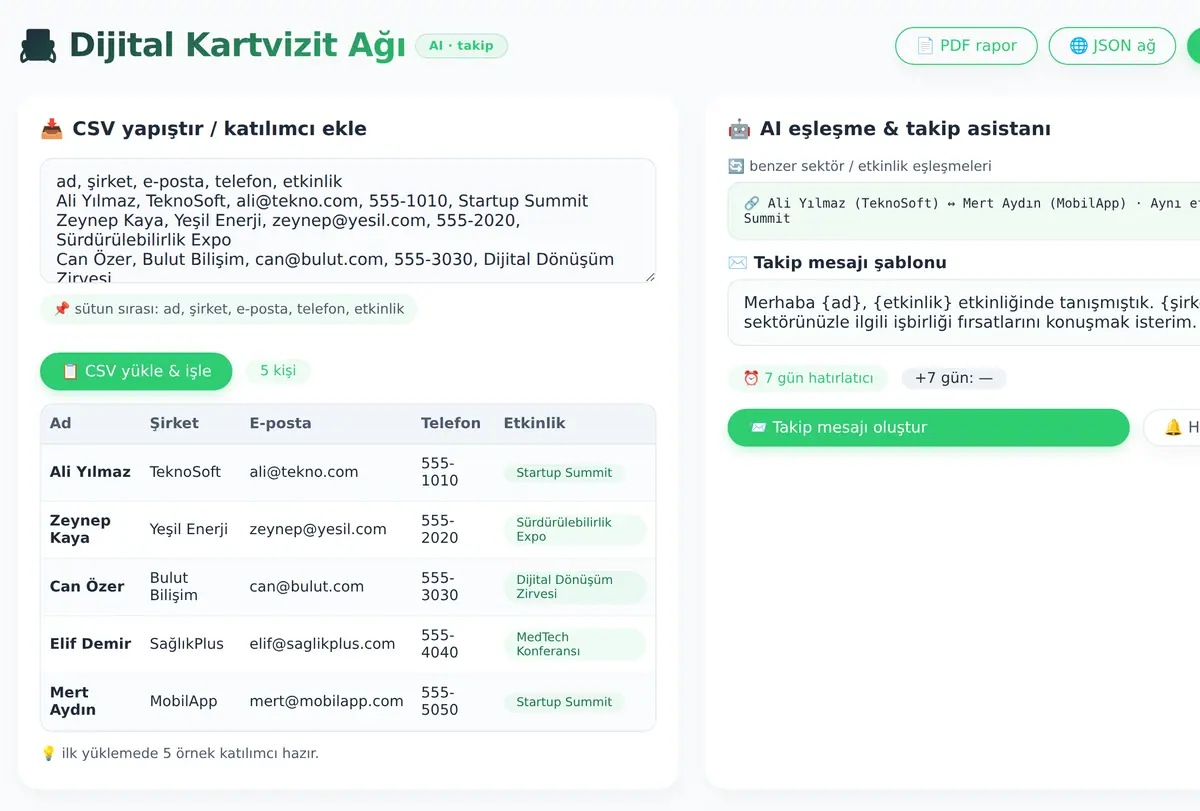Image resolution: width=1200 pixels, height=811 pixels.
Task: Click the Dijital Dönüşüm Zirvesi event tag
Action: (x=575, y=587)
